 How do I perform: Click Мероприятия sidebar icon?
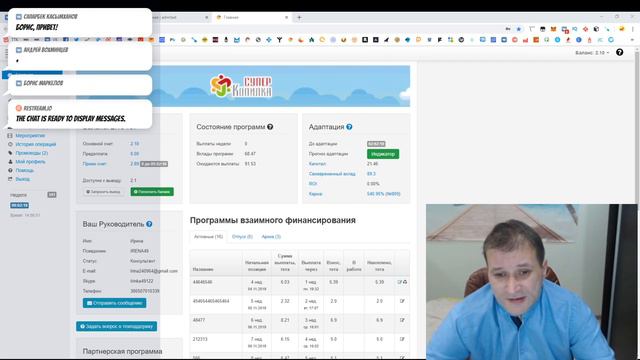(x=10, y=136)
